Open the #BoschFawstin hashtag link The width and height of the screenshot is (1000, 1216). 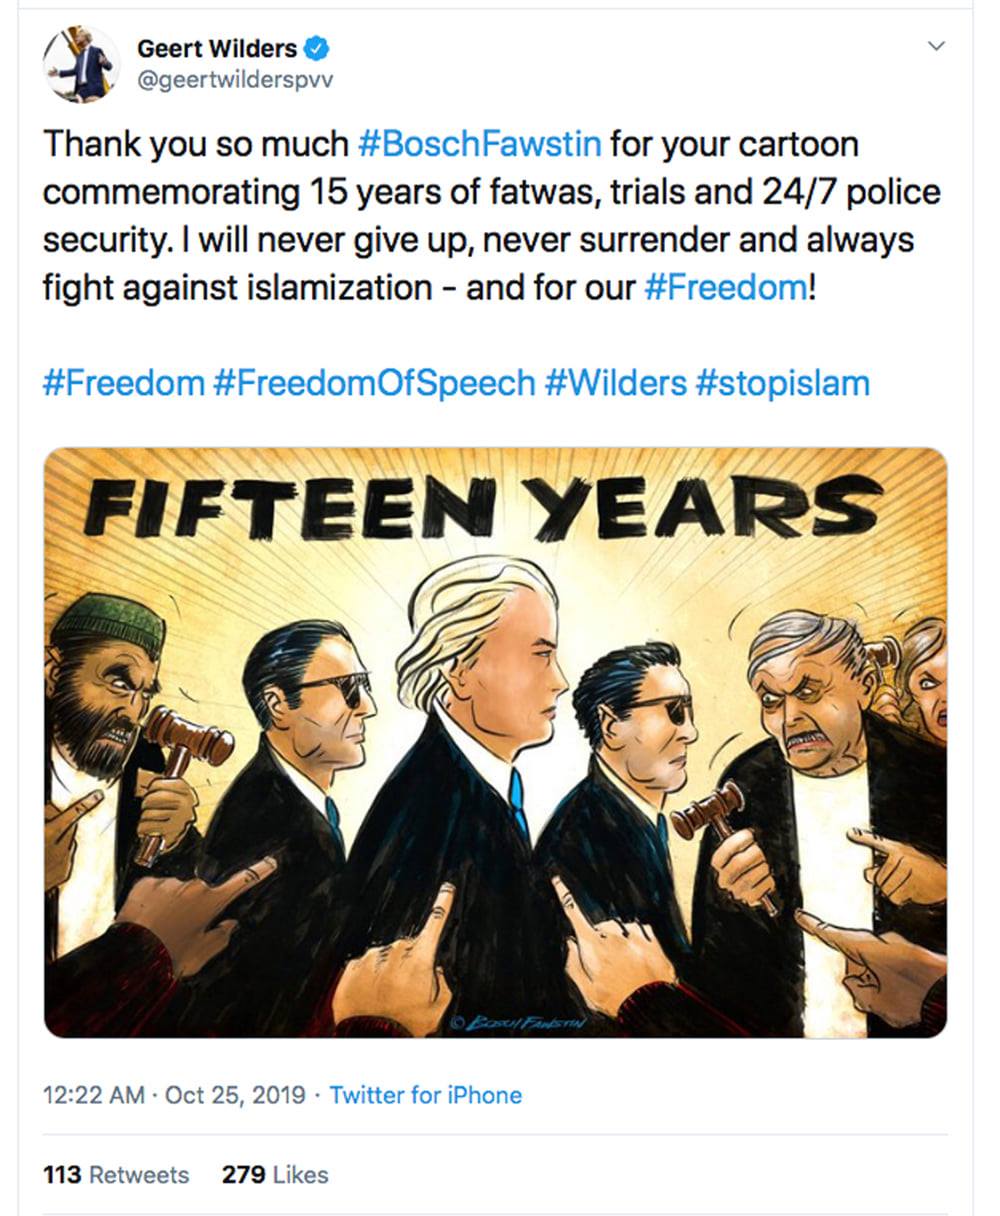click(480, 145)
